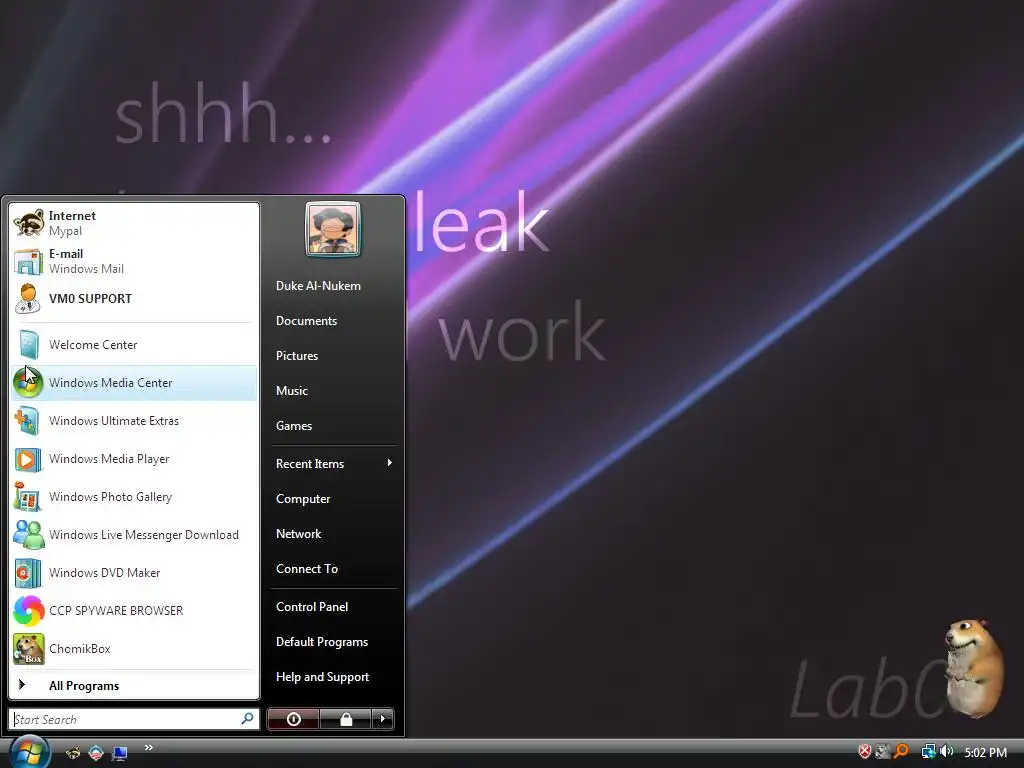Click red security shield tray icon
This screenshot has width=1024, height=768.
pos(865,752)
